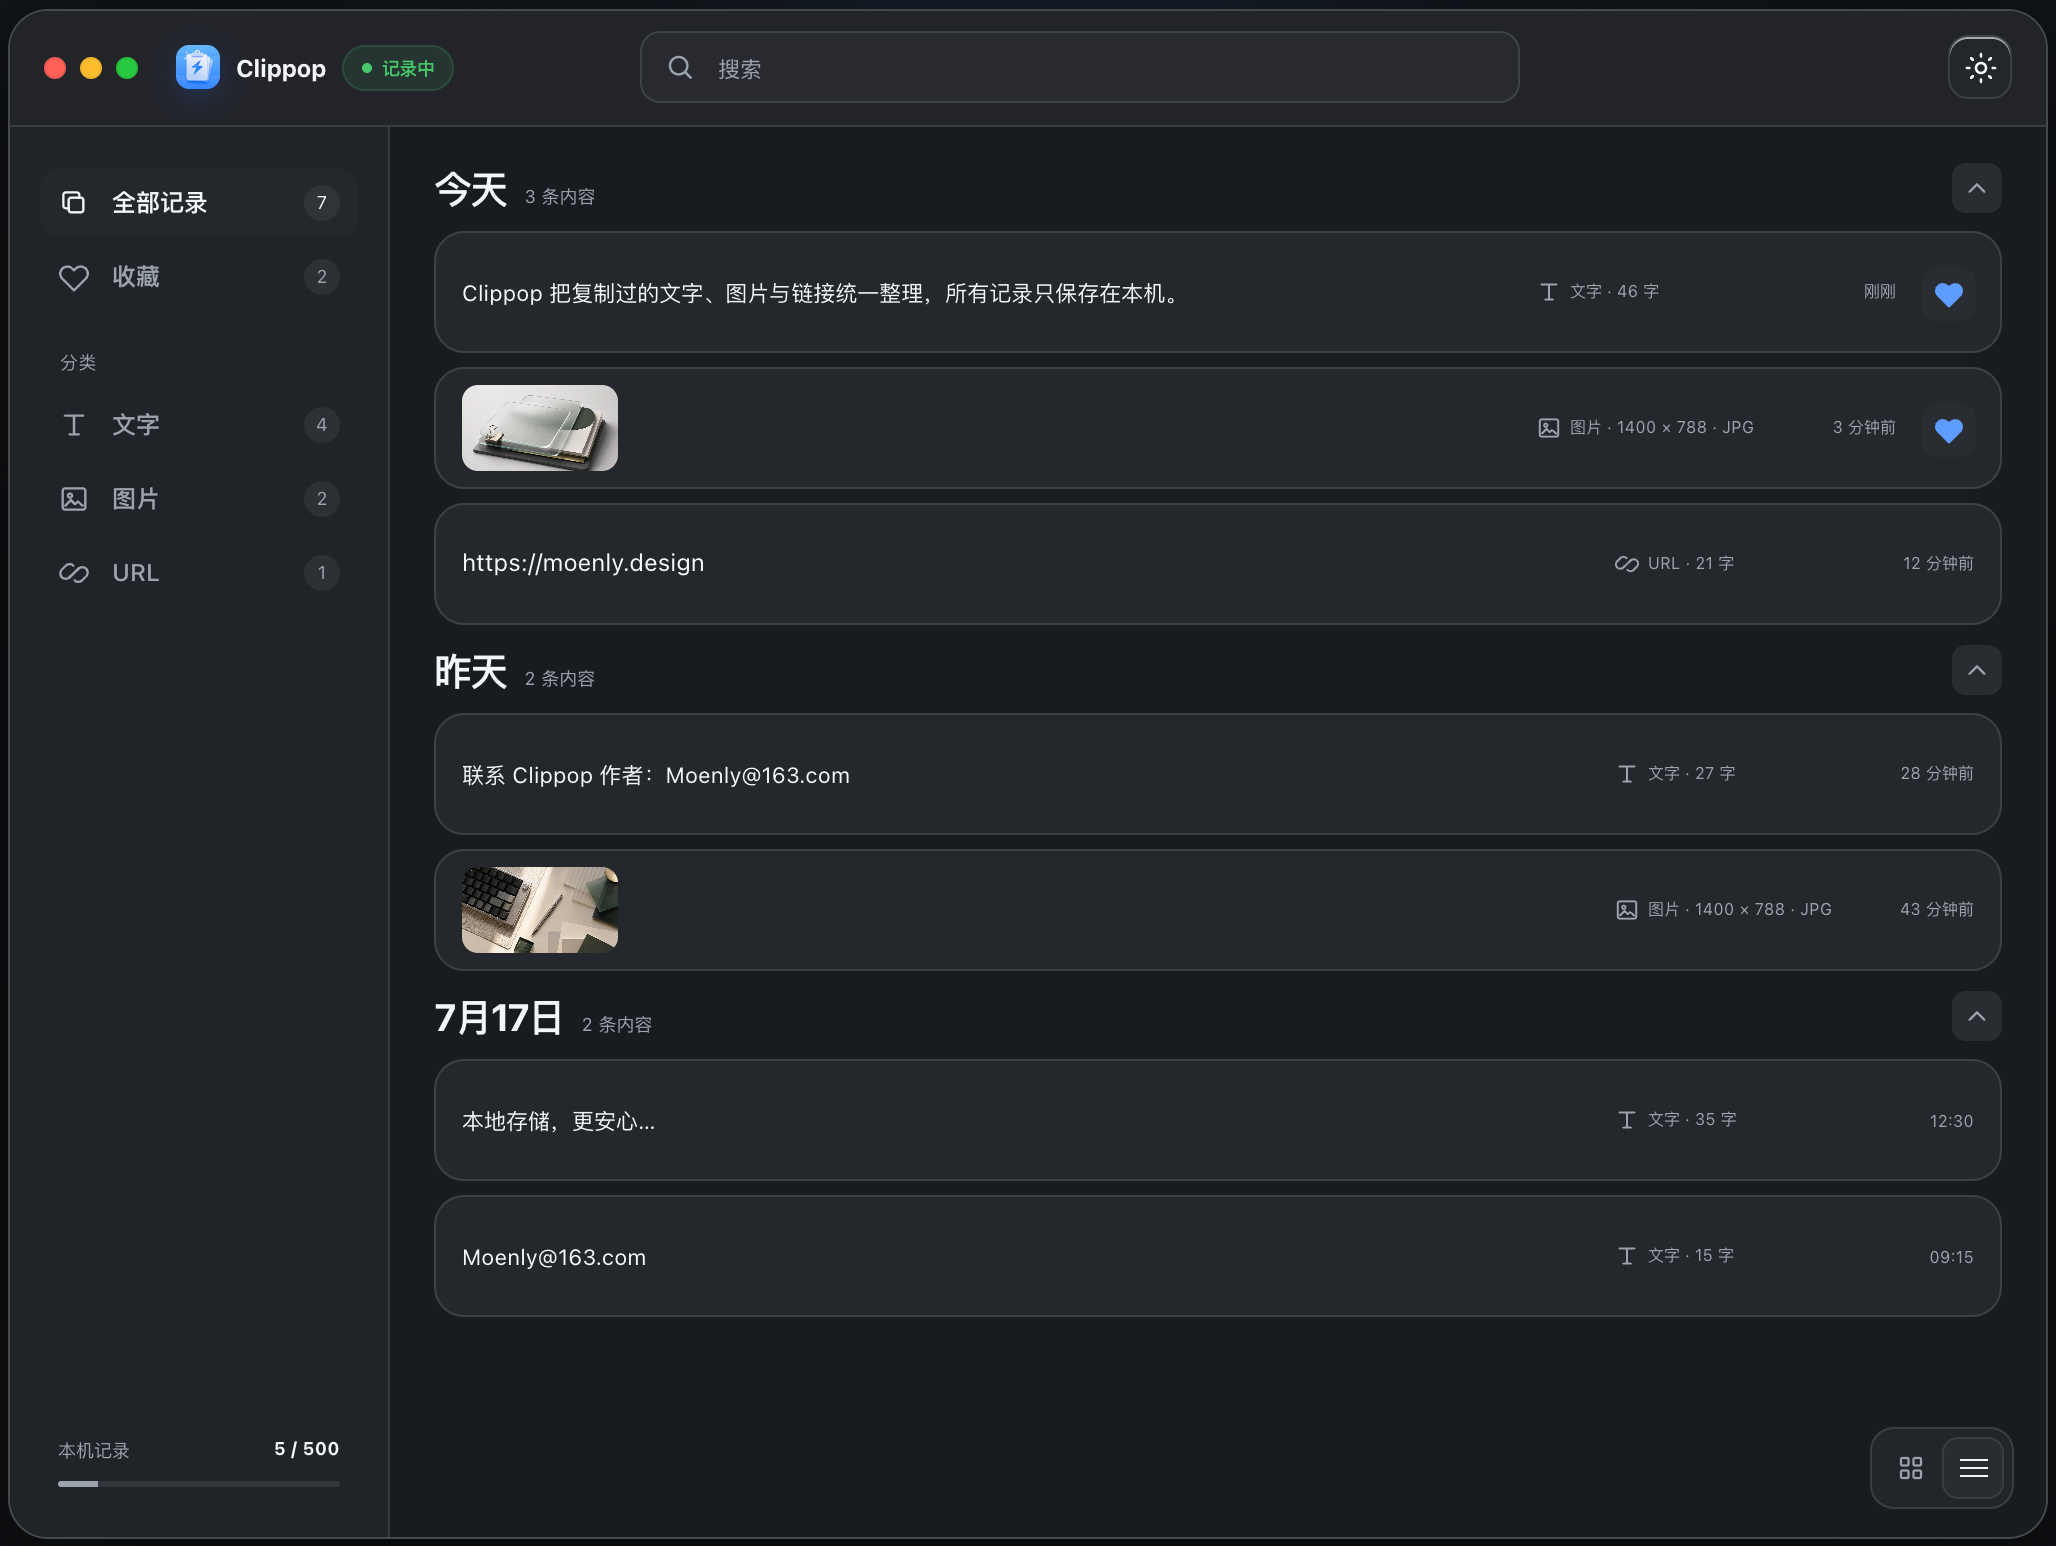
Task: Unfavorite the Clippop description text entry
Action: pyautogui.click(x=1949, y=293)
